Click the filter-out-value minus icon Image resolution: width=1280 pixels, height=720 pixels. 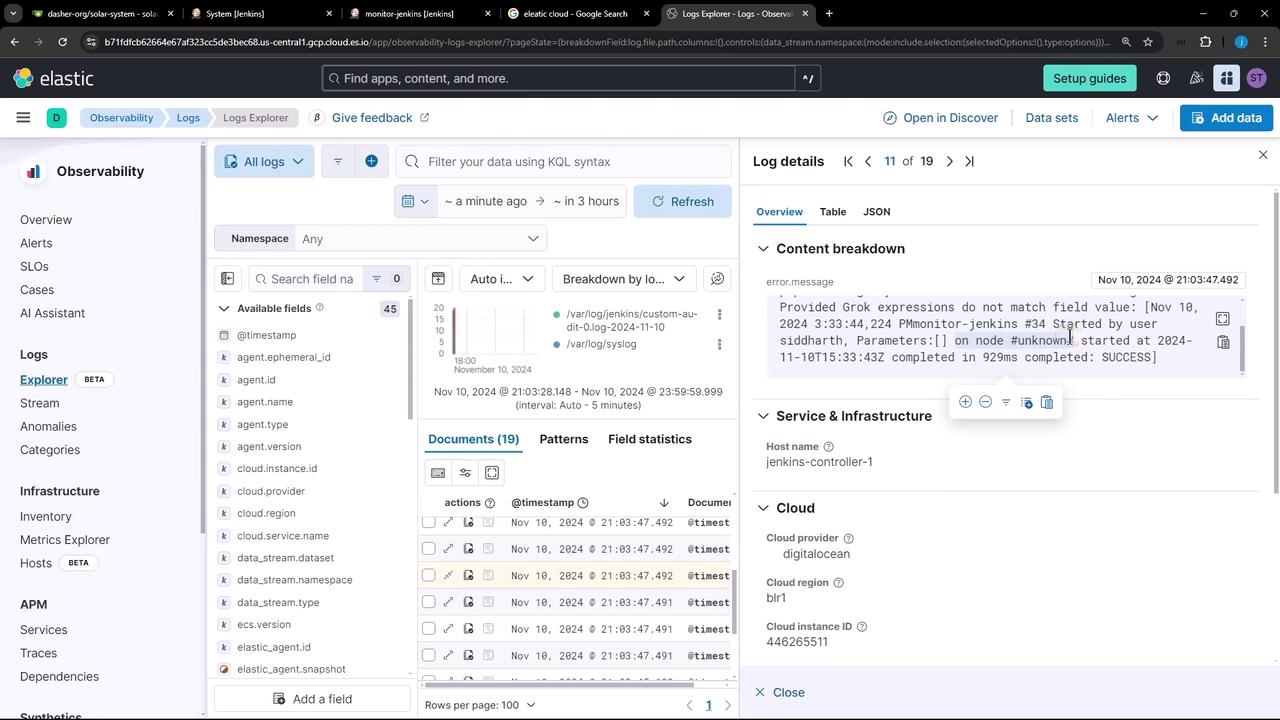point(985,402)
